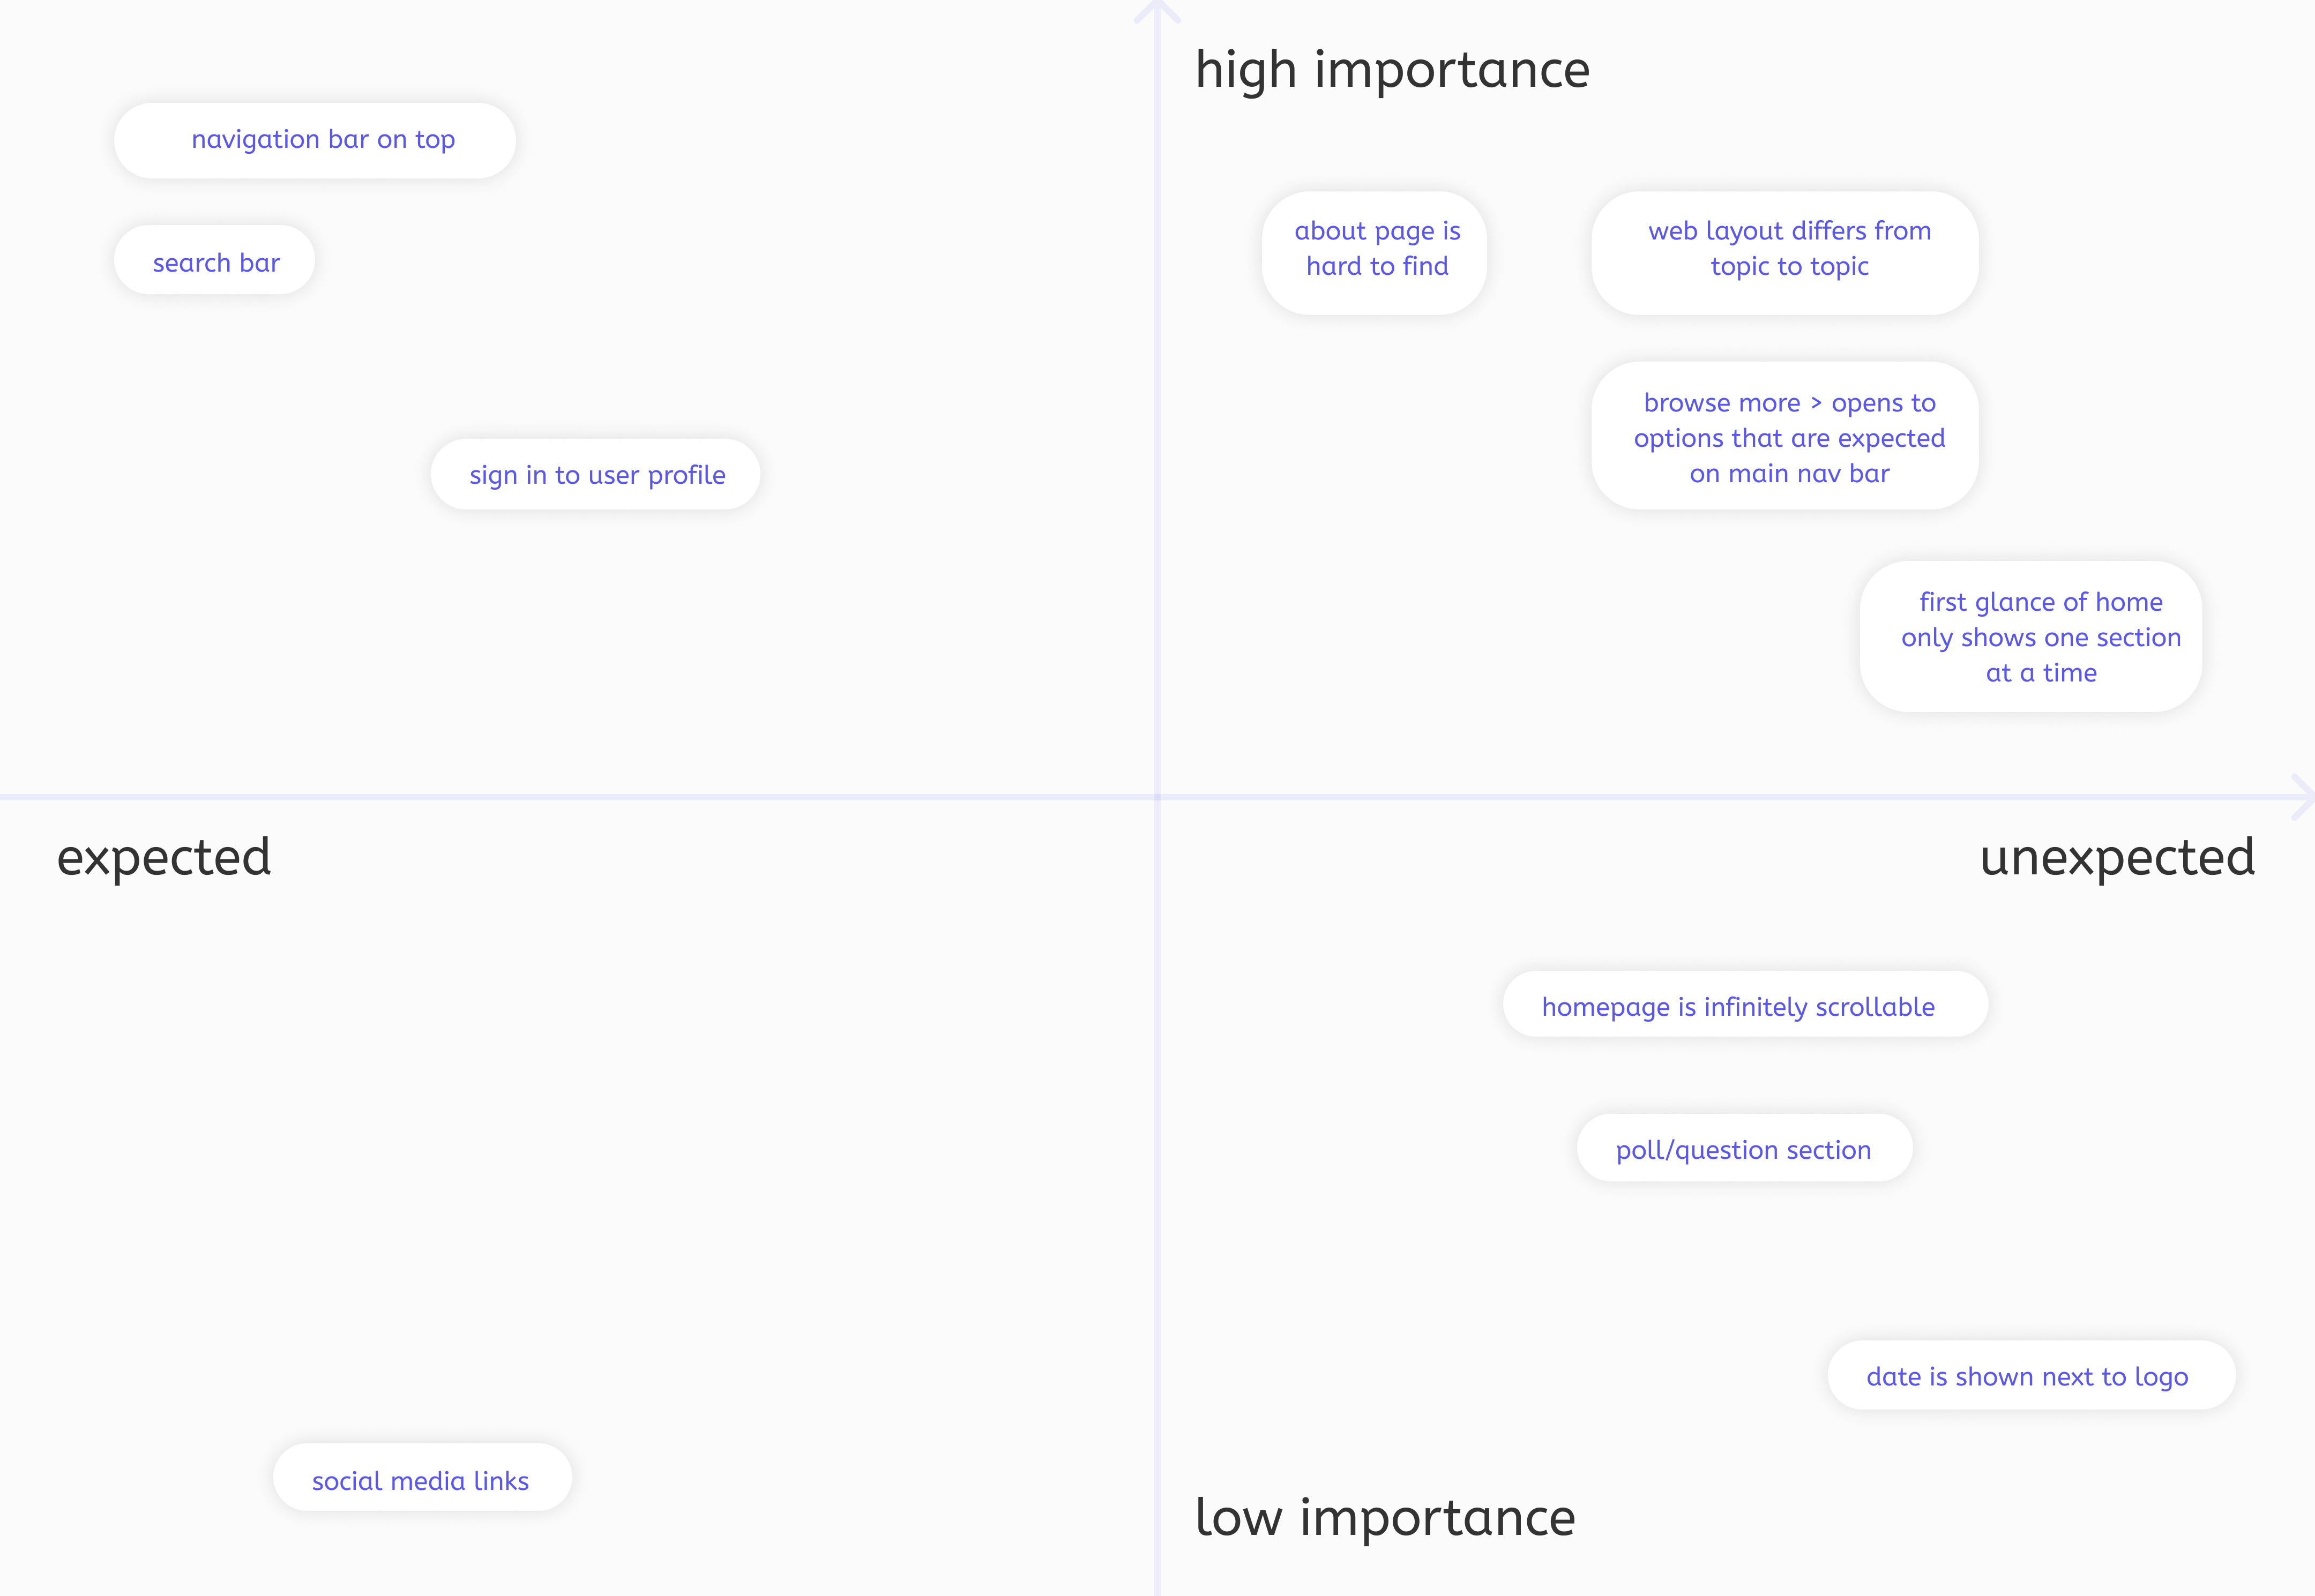Click the 'first glance of home' note
This screenshot has height=1596, width=2315.
click(2031, 636)
